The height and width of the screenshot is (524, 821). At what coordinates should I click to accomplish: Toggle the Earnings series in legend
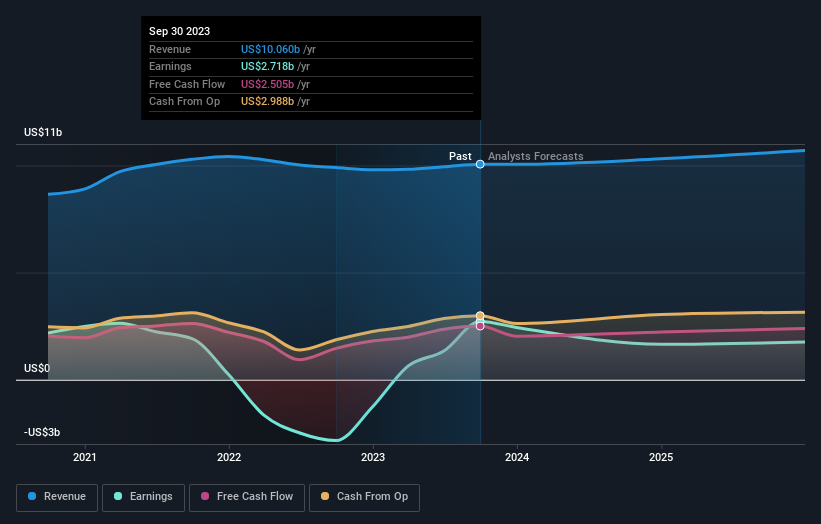pyautogui.click(x=143, y=496)
